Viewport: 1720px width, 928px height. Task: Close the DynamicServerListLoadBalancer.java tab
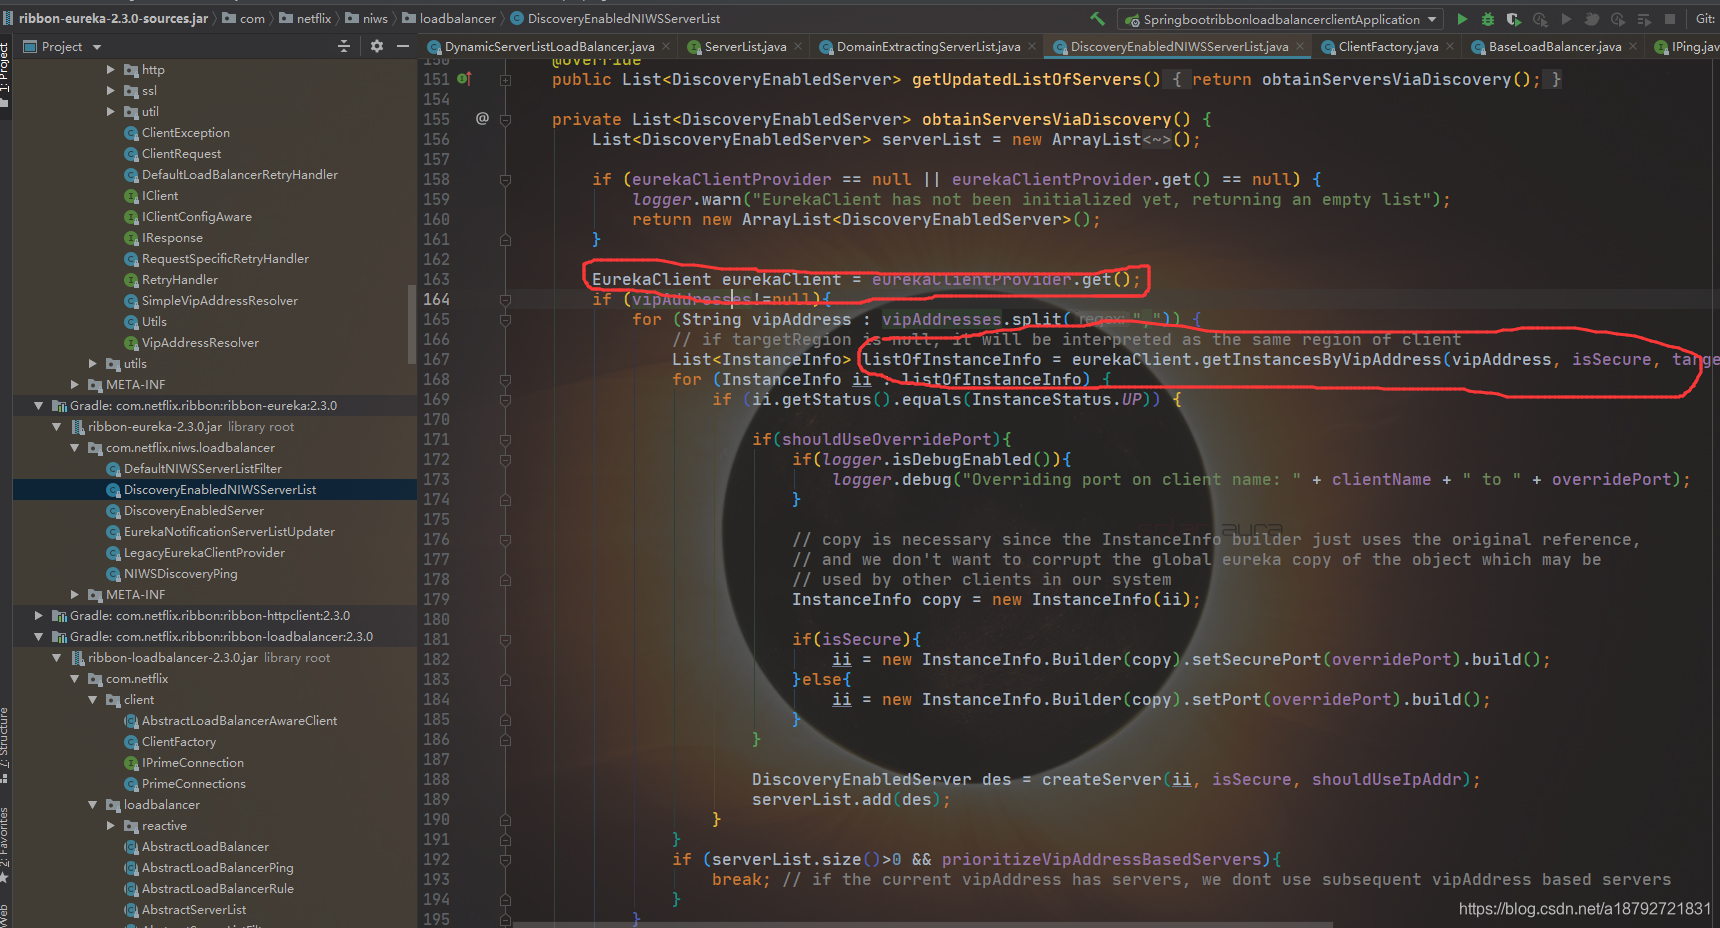(x=666, y=46)
